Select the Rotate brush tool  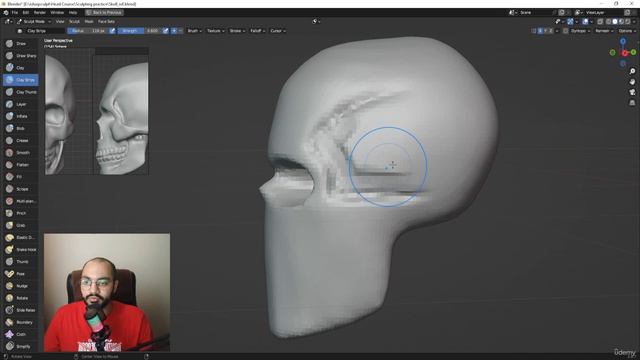[x=20, y=298]
